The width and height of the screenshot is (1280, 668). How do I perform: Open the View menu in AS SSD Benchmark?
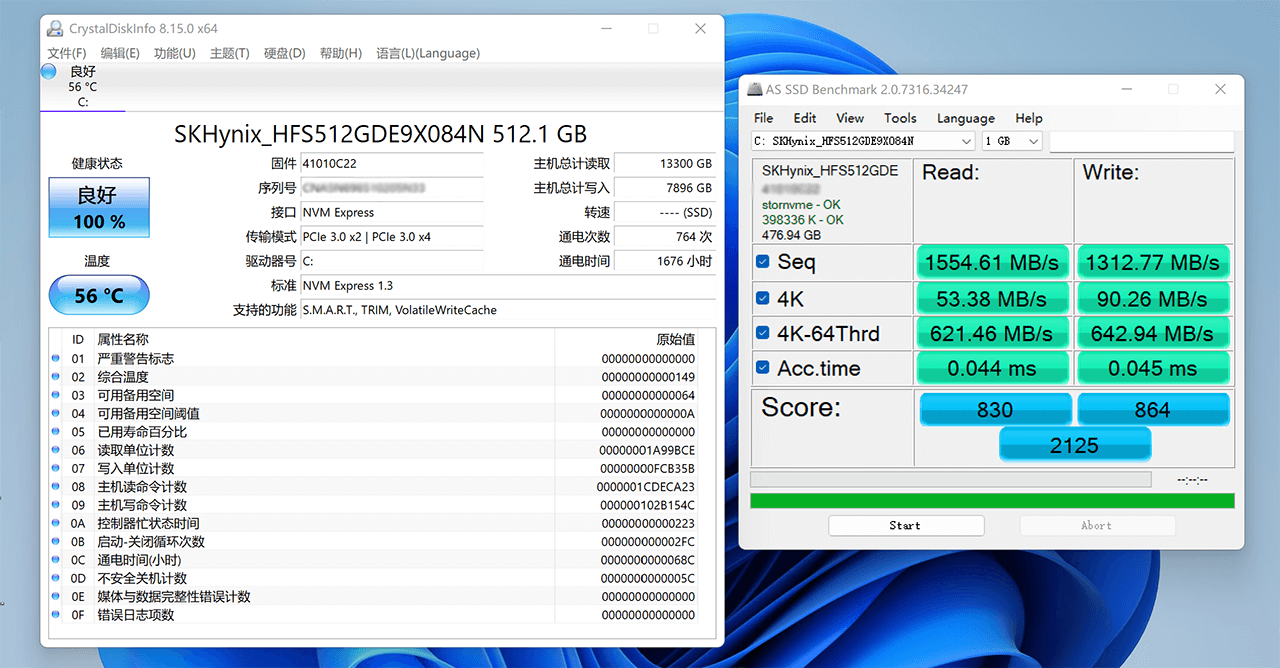850,118
